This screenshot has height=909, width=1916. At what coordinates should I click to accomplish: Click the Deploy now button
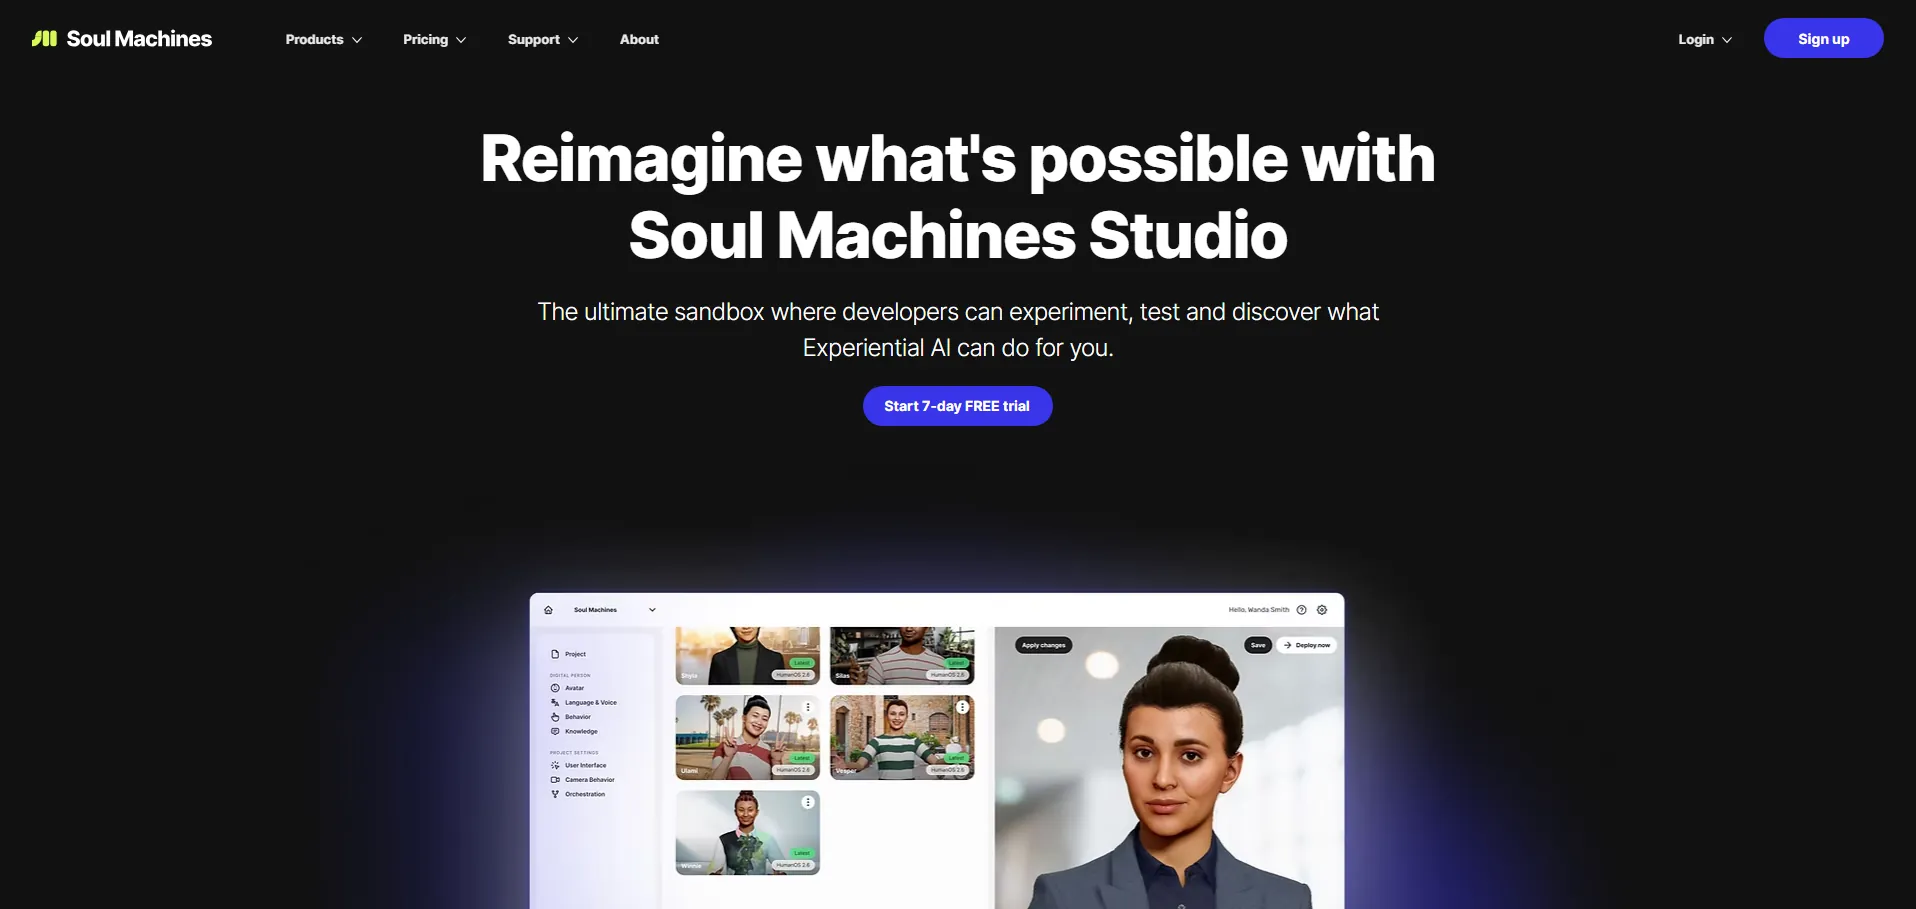1307,645
